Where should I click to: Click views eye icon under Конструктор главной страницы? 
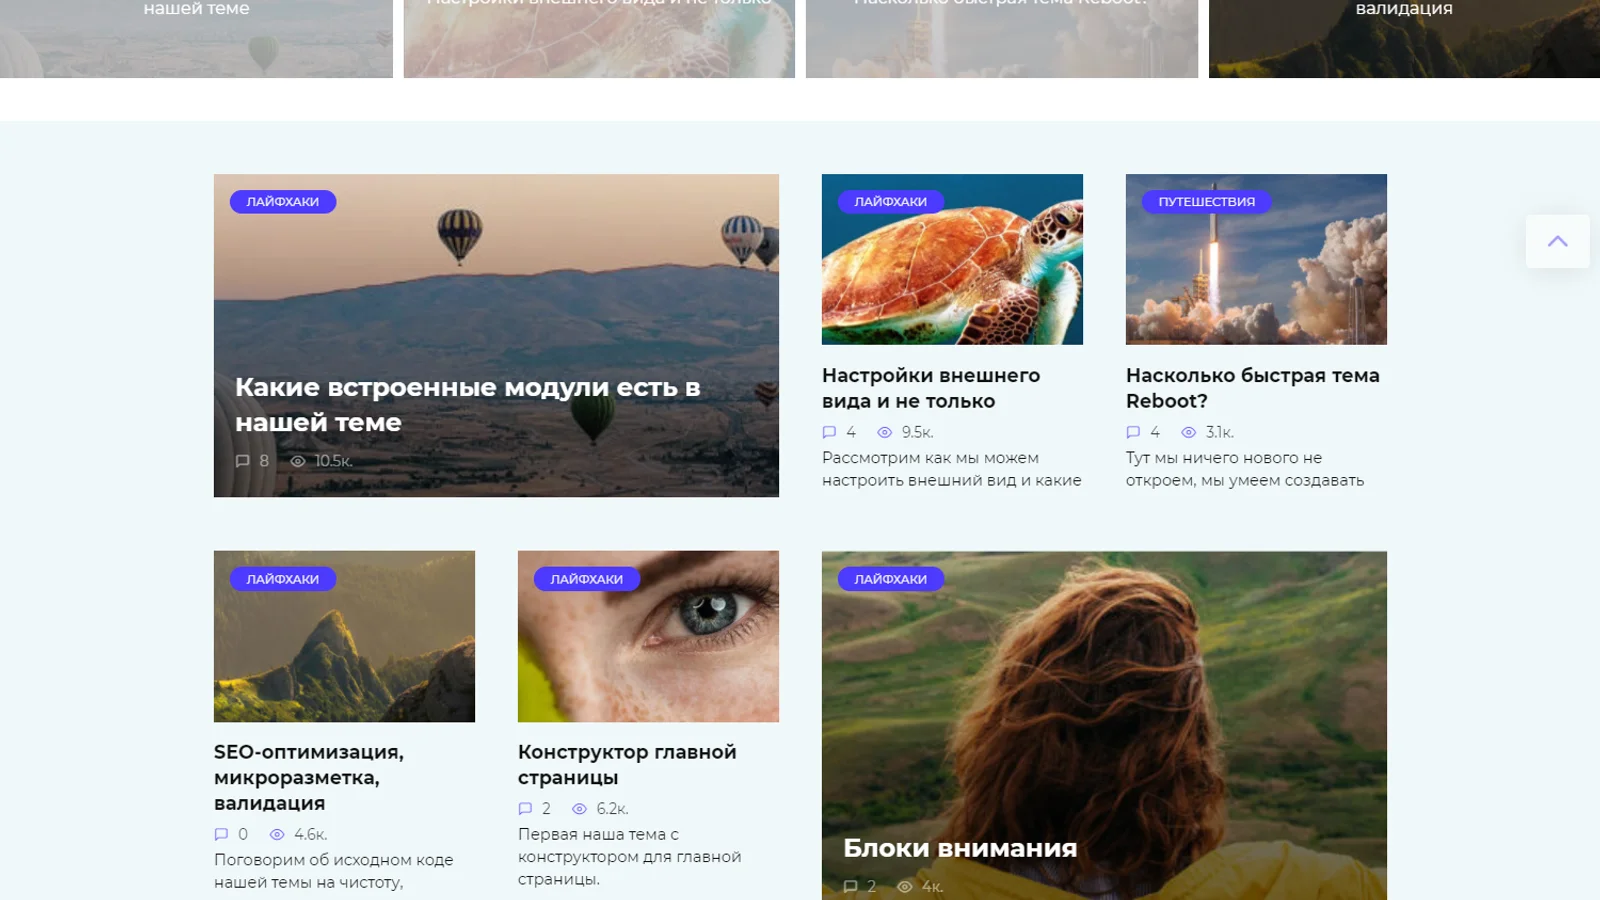(x=579, y=808)
